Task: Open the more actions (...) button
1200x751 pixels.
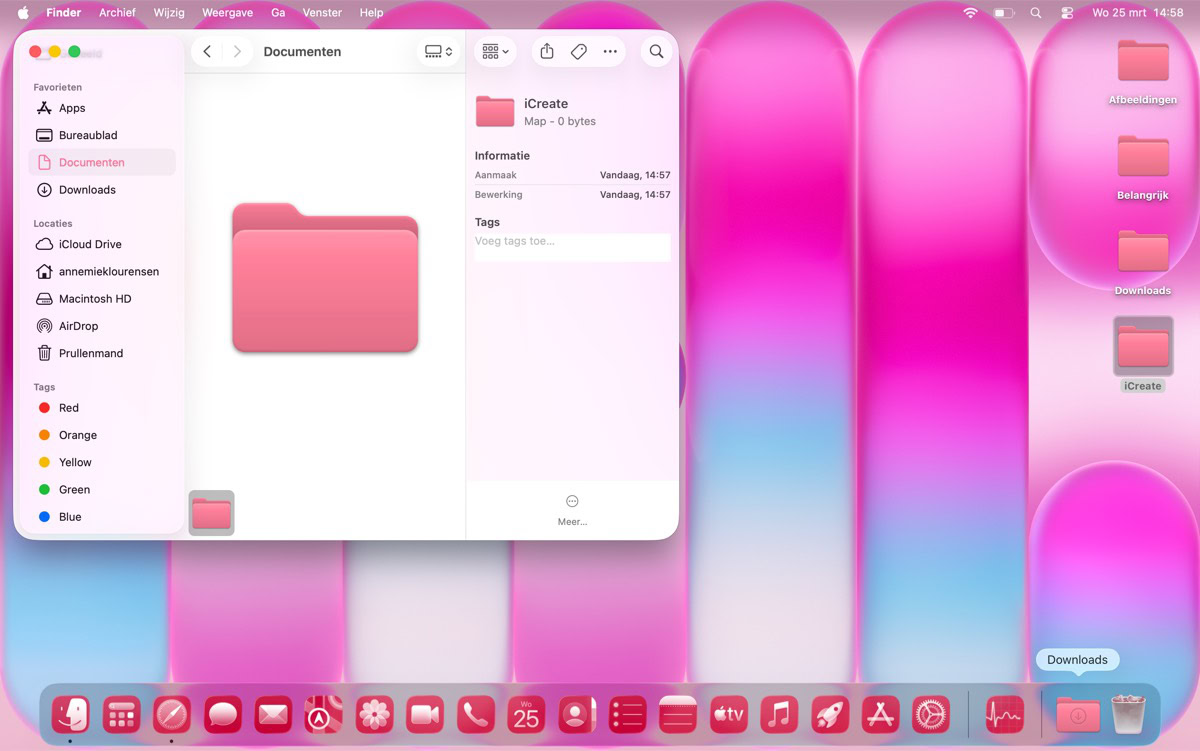Action: click(611, 51)
